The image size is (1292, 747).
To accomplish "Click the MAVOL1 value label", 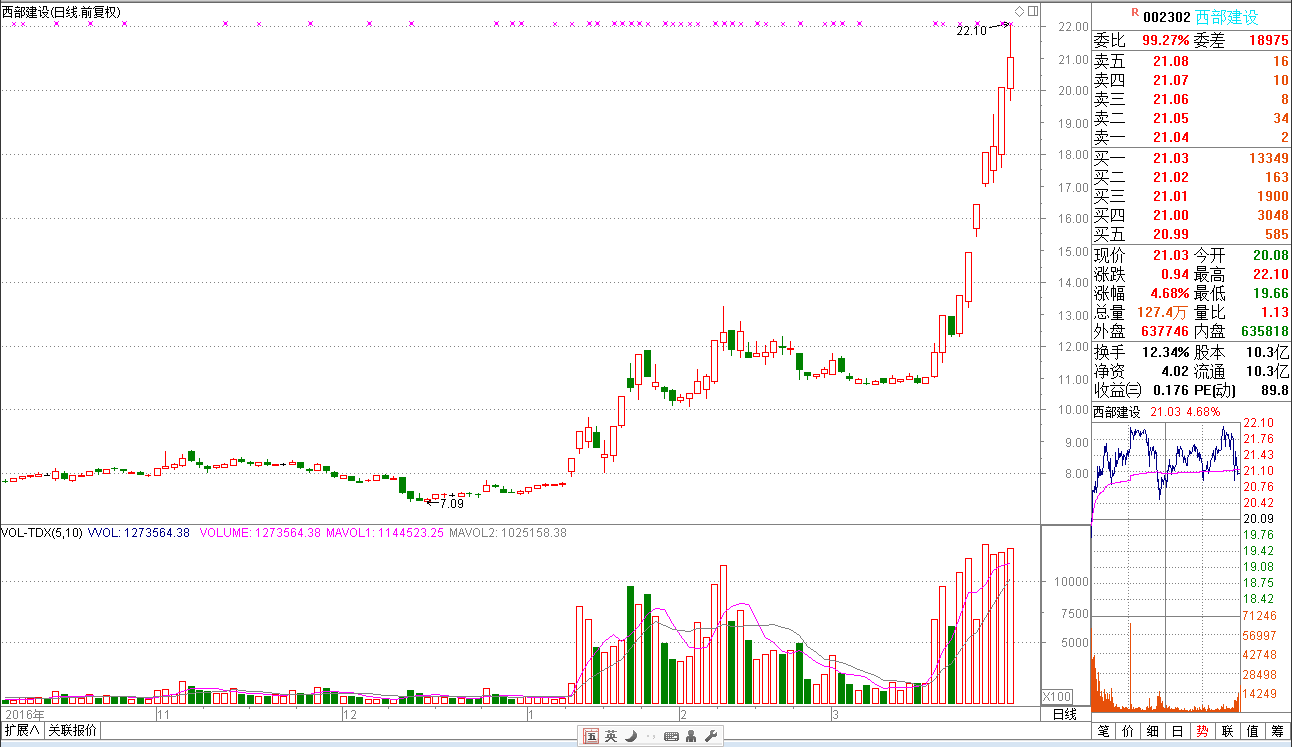I will point(386,533).
